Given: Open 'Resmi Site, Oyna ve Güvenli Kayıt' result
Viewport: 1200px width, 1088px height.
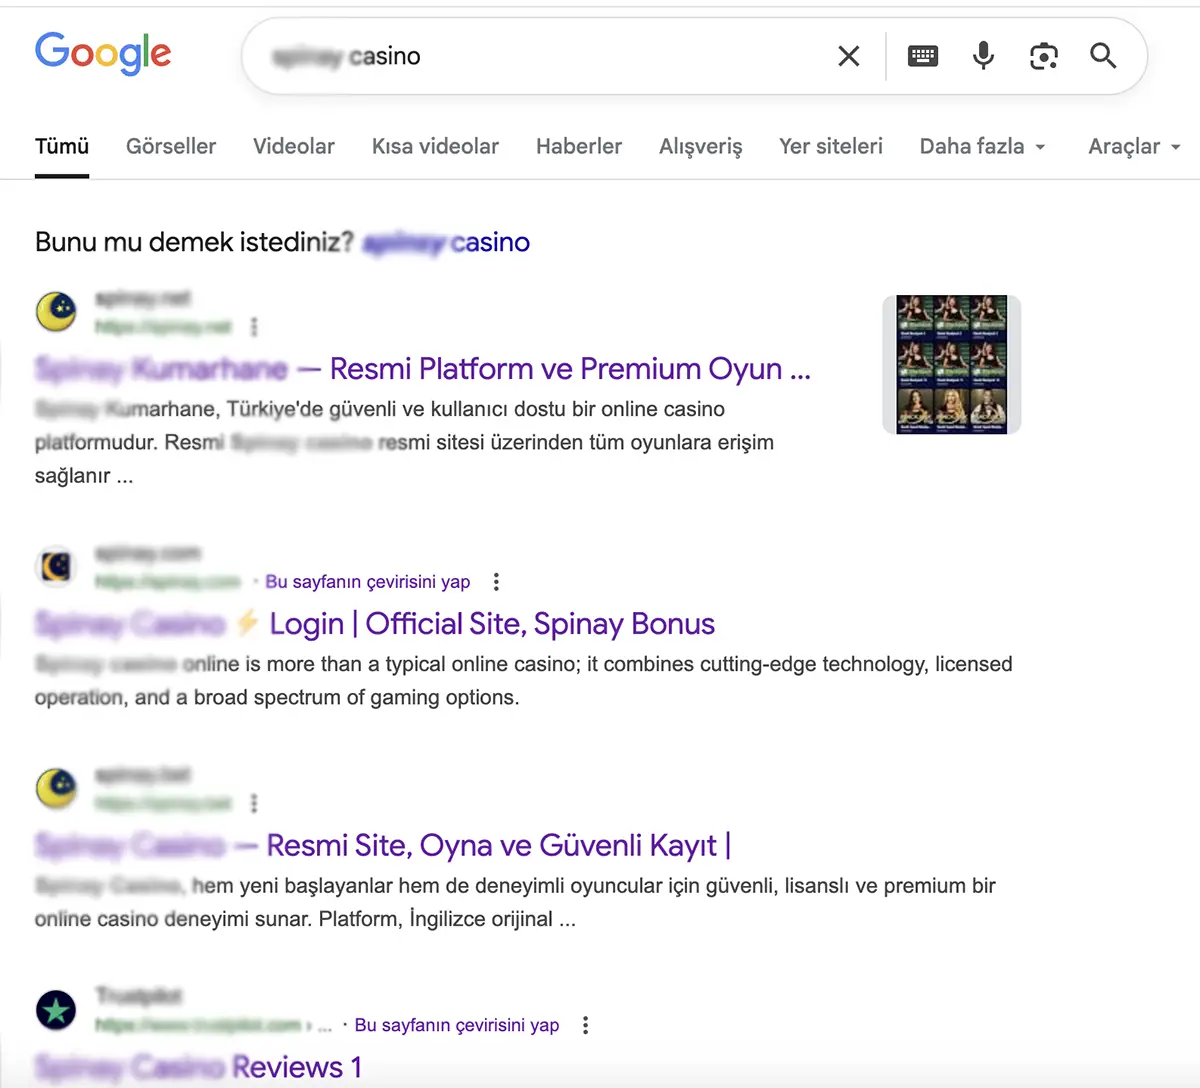Looking at the screenshot, I should (x=383, y=846).
